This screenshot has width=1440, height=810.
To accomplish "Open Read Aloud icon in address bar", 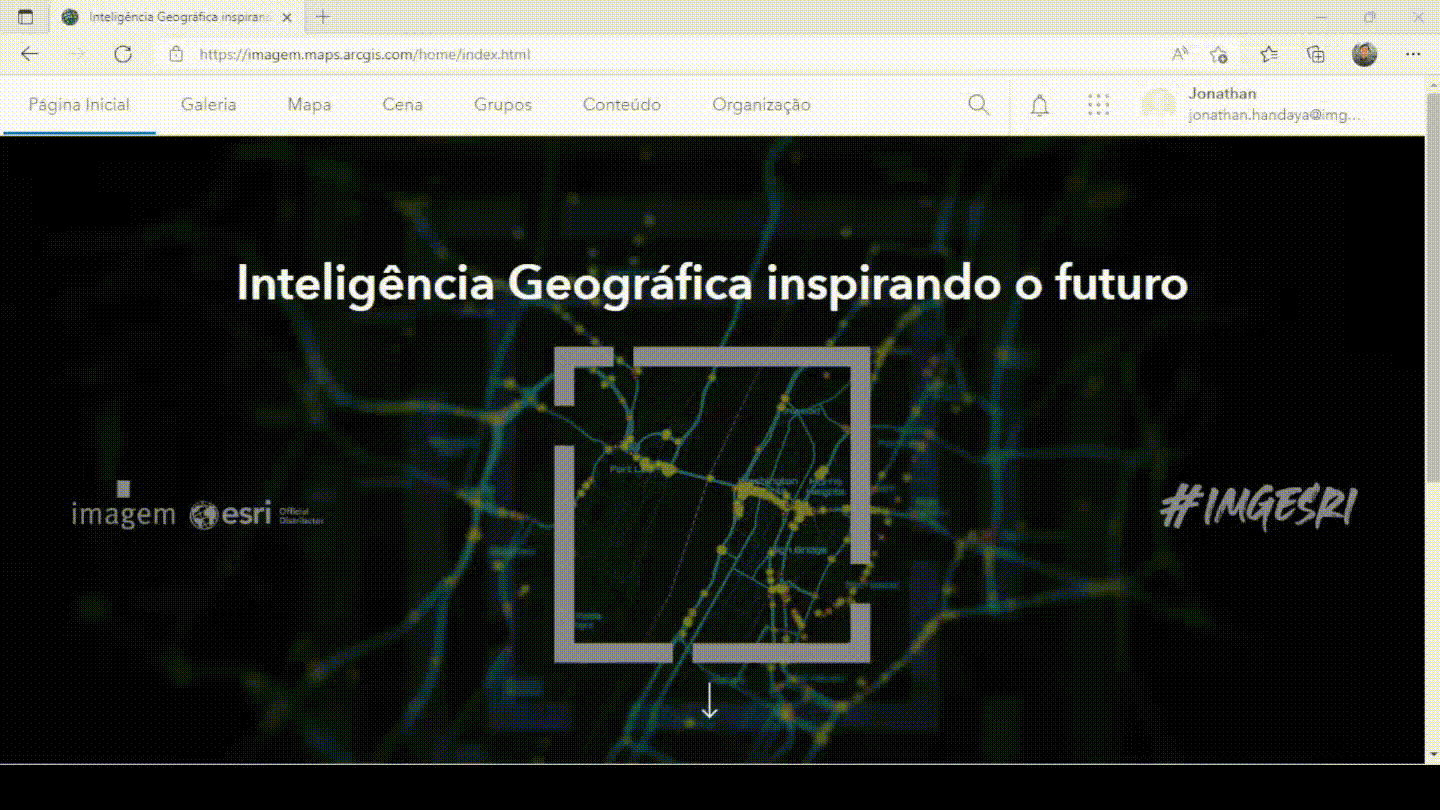I will 1180,54.
